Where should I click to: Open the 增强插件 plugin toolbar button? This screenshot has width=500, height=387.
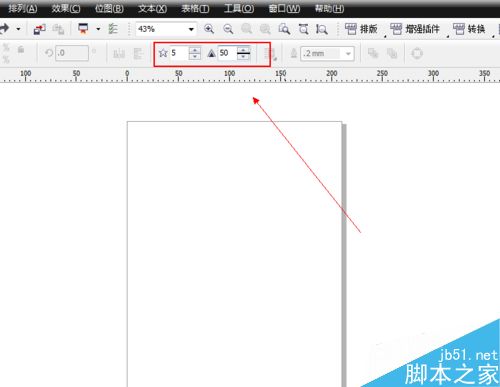[415, 29]
